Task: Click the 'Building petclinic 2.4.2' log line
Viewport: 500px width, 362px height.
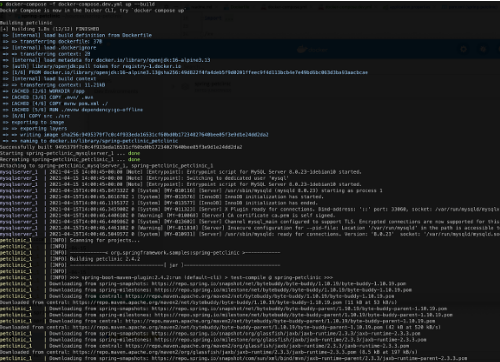Action: [x=105, y=259]
